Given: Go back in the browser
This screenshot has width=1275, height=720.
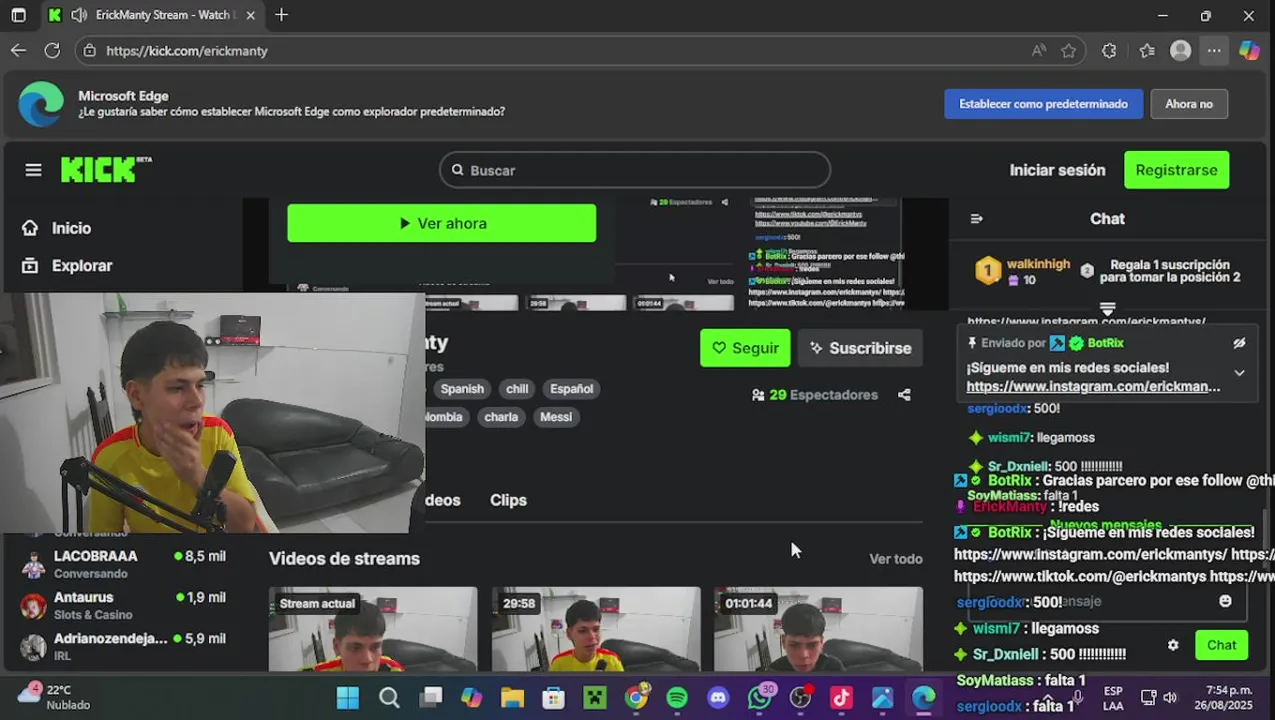Looking at the screenshot, I should pos(19,50).
